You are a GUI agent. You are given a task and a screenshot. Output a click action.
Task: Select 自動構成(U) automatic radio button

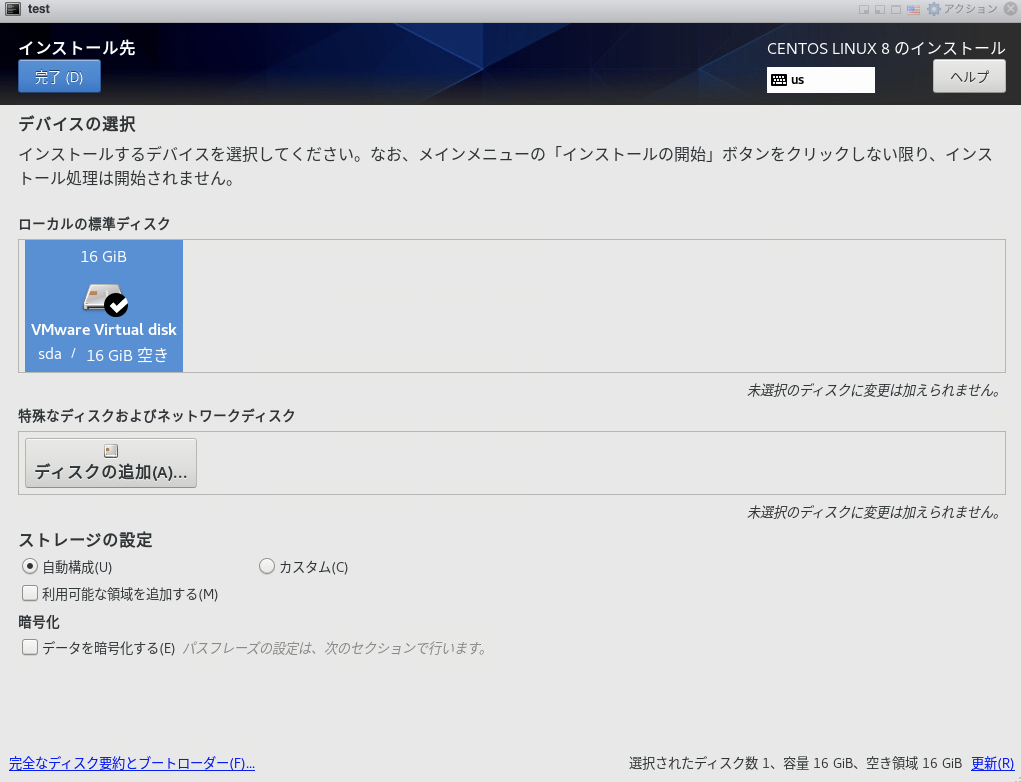pos(30,566)
